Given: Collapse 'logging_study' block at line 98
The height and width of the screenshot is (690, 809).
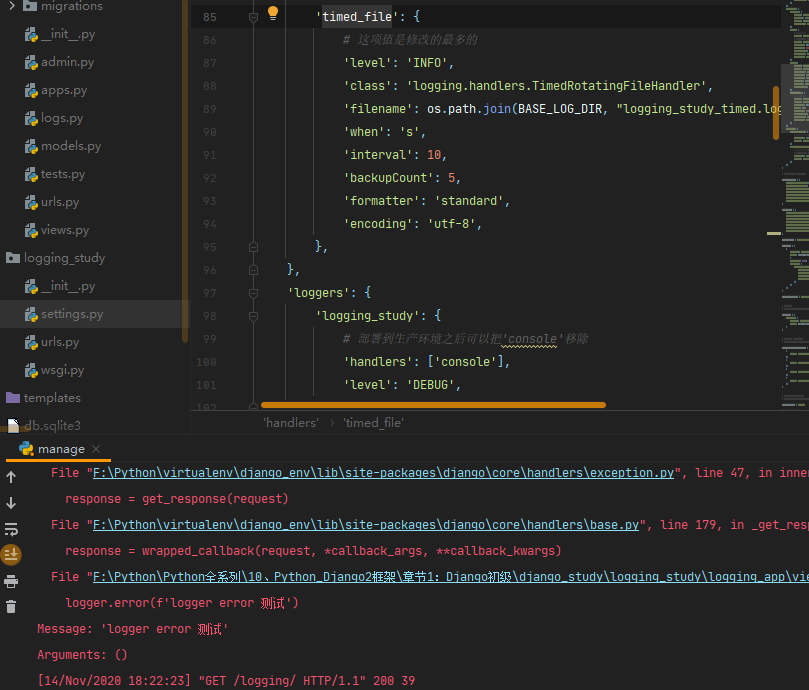Looking at the screenshot, I should point(253,316).
